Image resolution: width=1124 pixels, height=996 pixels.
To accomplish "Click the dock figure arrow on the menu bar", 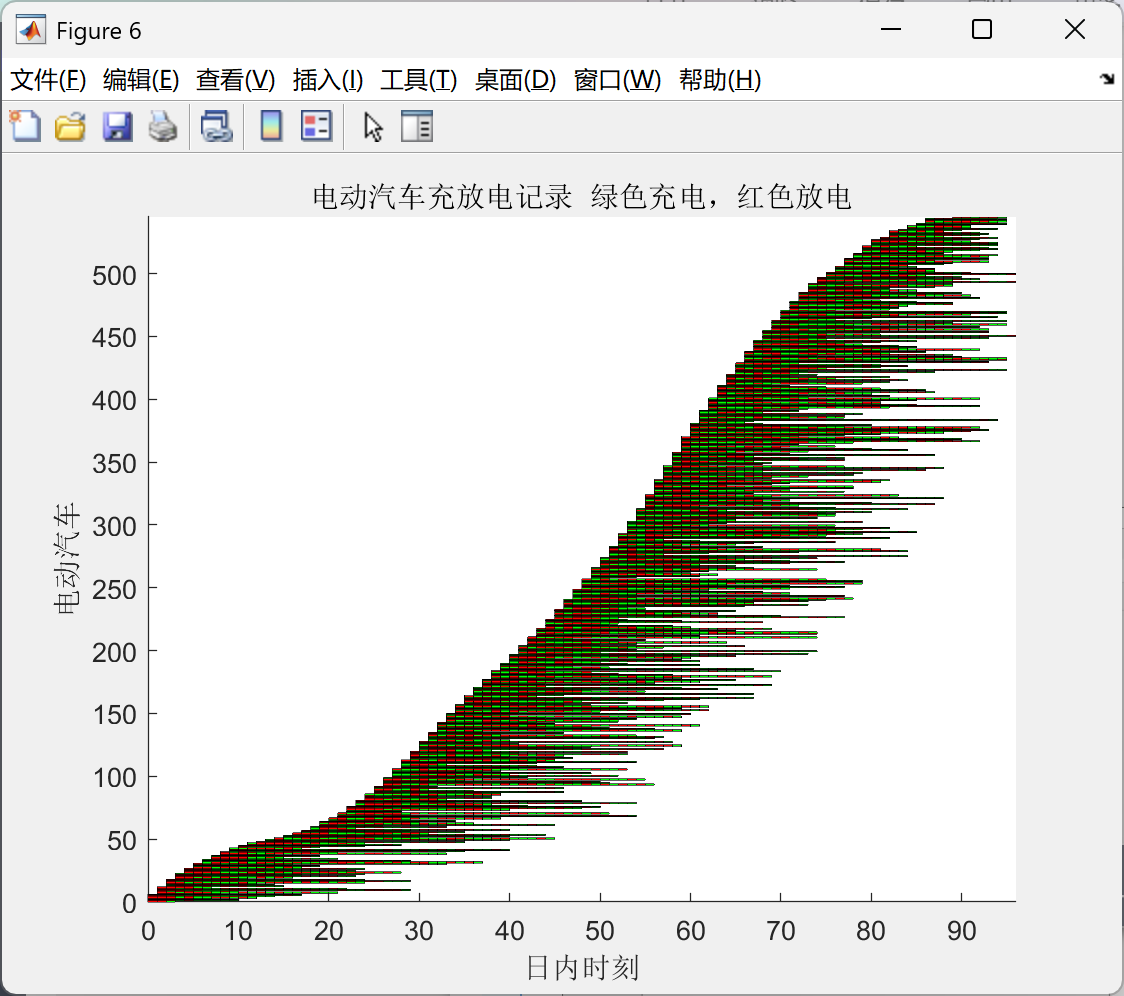I will [x=1107, y=79].
